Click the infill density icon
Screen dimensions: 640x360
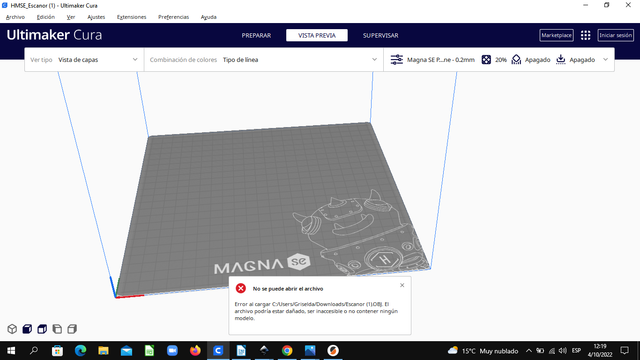click(x=486, y=60)
